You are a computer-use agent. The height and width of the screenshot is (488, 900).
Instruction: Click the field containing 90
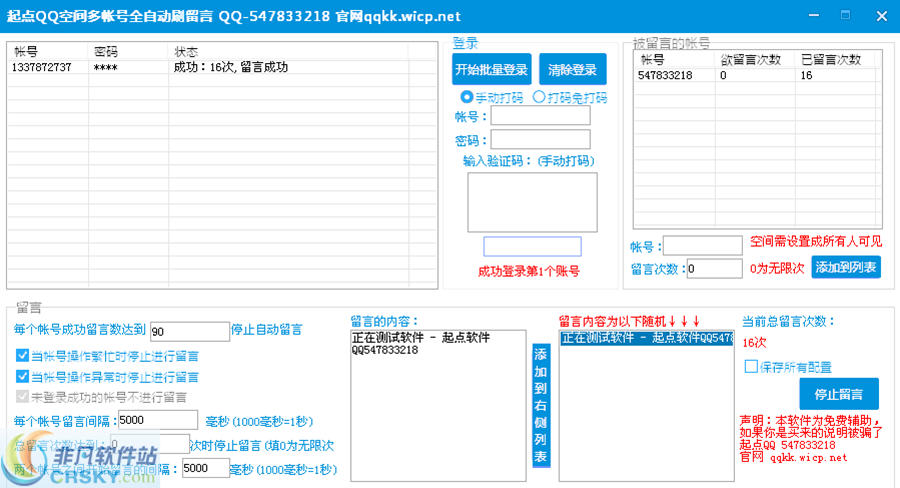click(x=189, y=331)
